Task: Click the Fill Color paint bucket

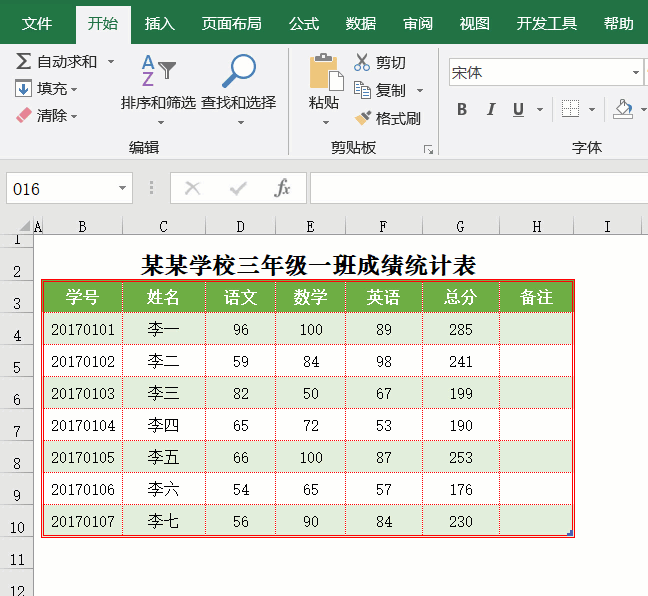Action: tap(623, 110)
